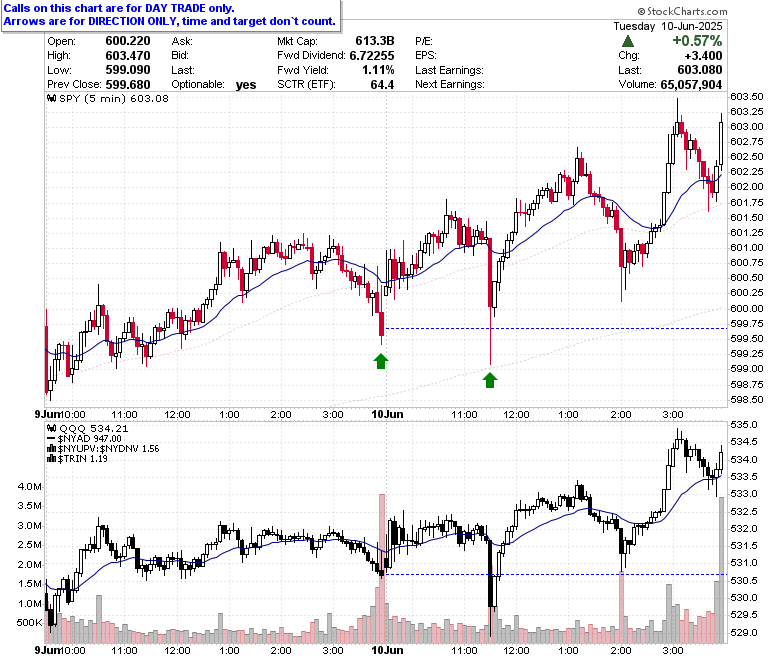Click the first green up arrow marker
The width and height of the screenshot is (780, 659).
(x=381, y=361)
